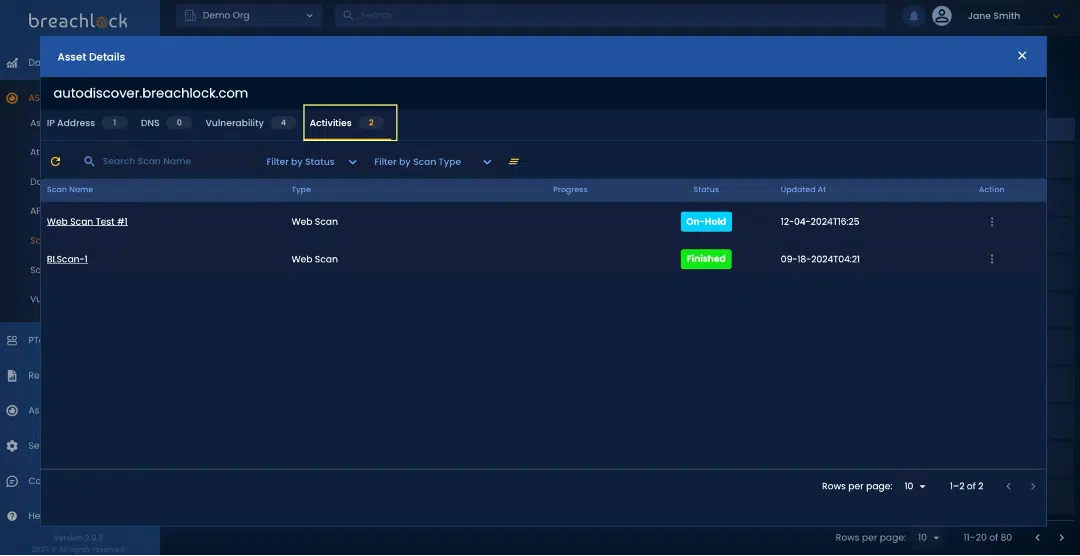Click the Help question mark icon
Screen dimensions: 1080x556
[12, 515]
